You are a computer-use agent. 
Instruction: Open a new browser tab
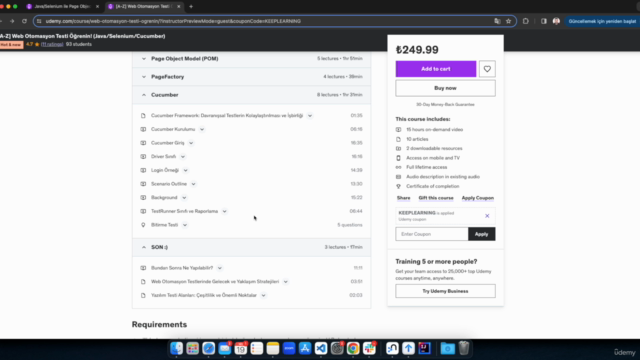191,7
